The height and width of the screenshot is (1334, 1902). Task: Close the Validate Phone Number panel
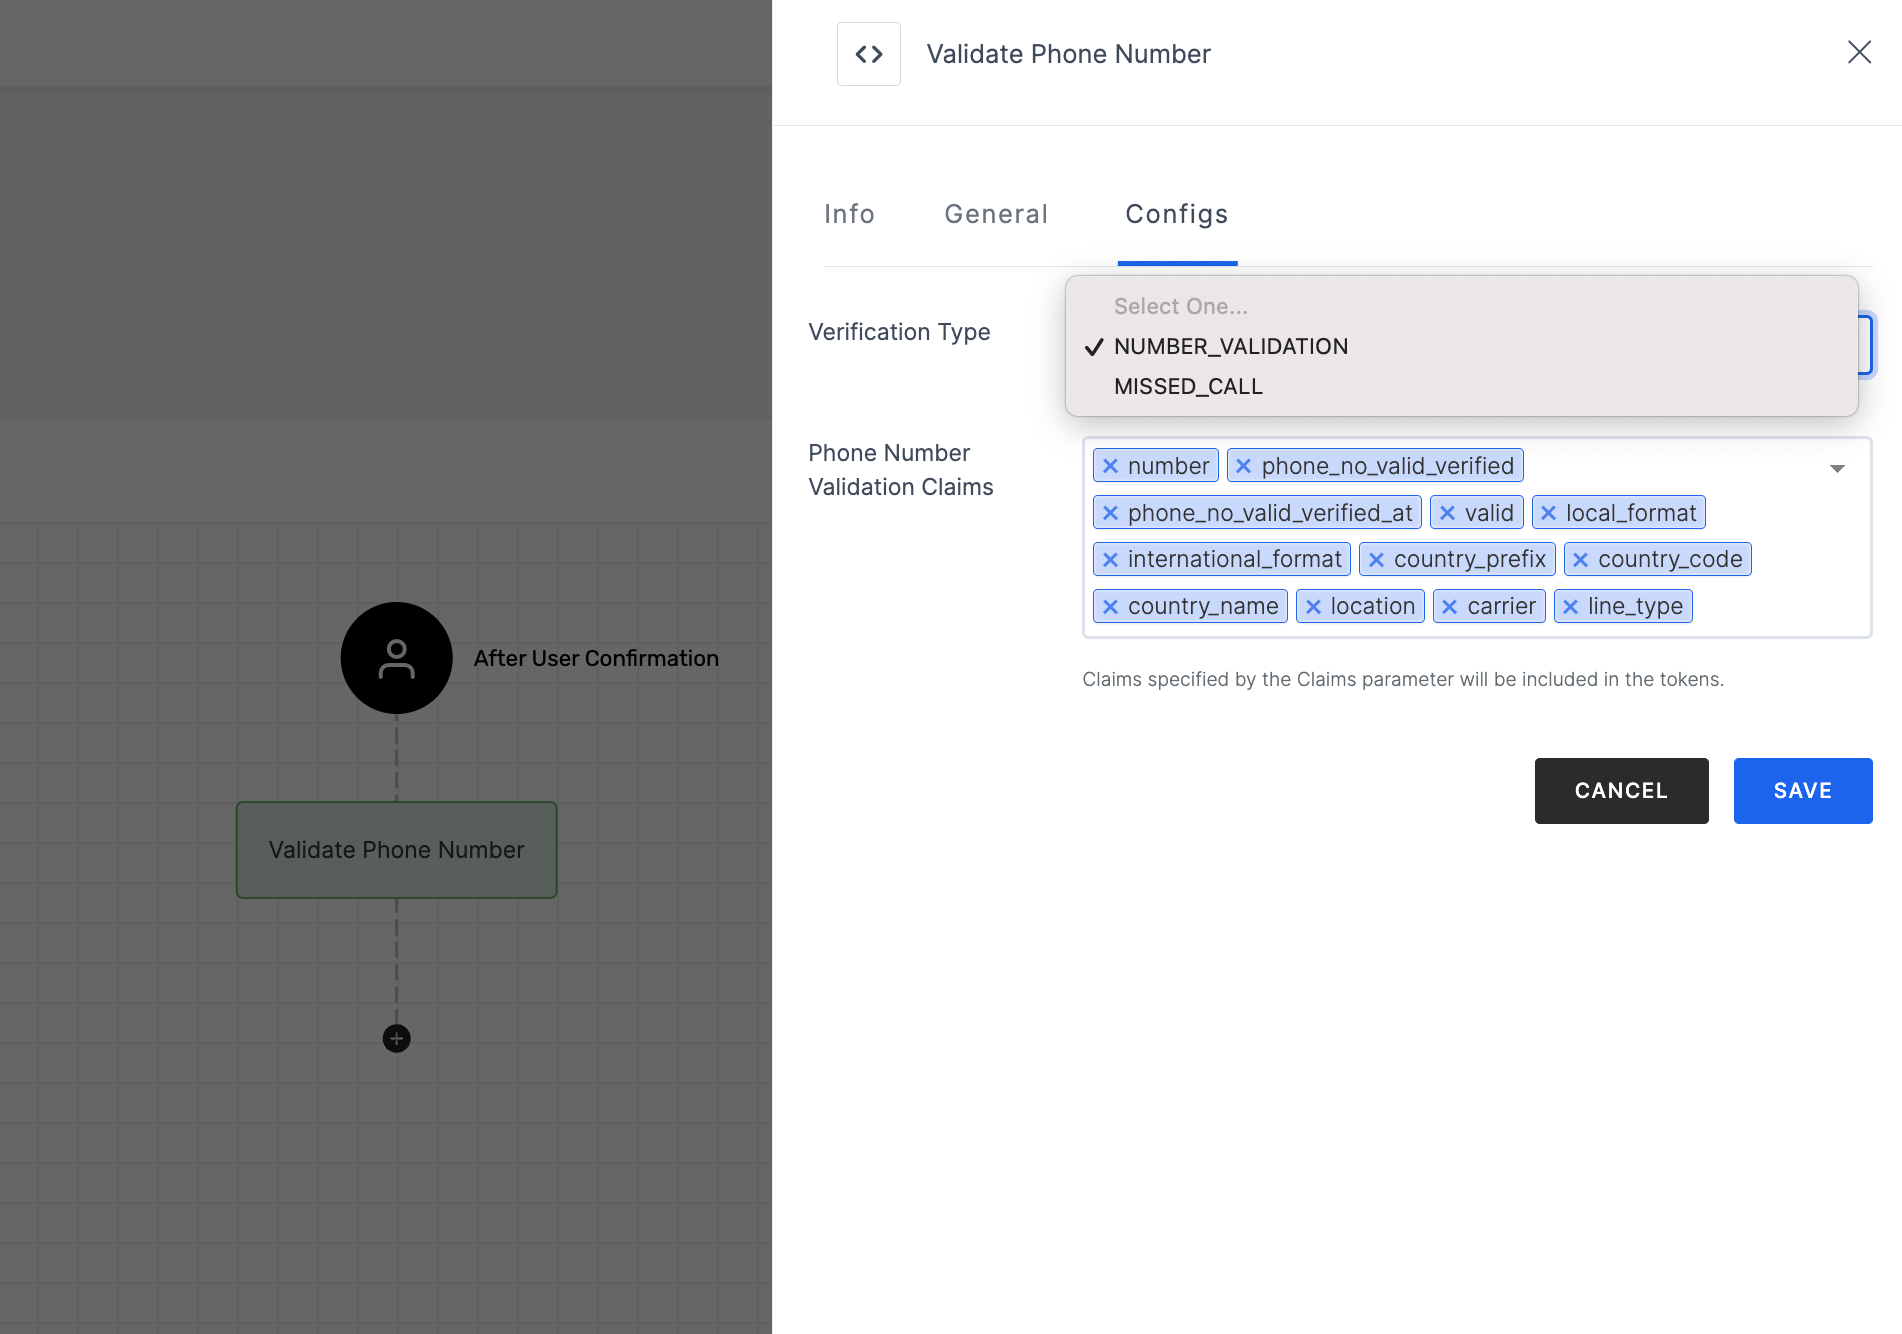(1859, 52)
